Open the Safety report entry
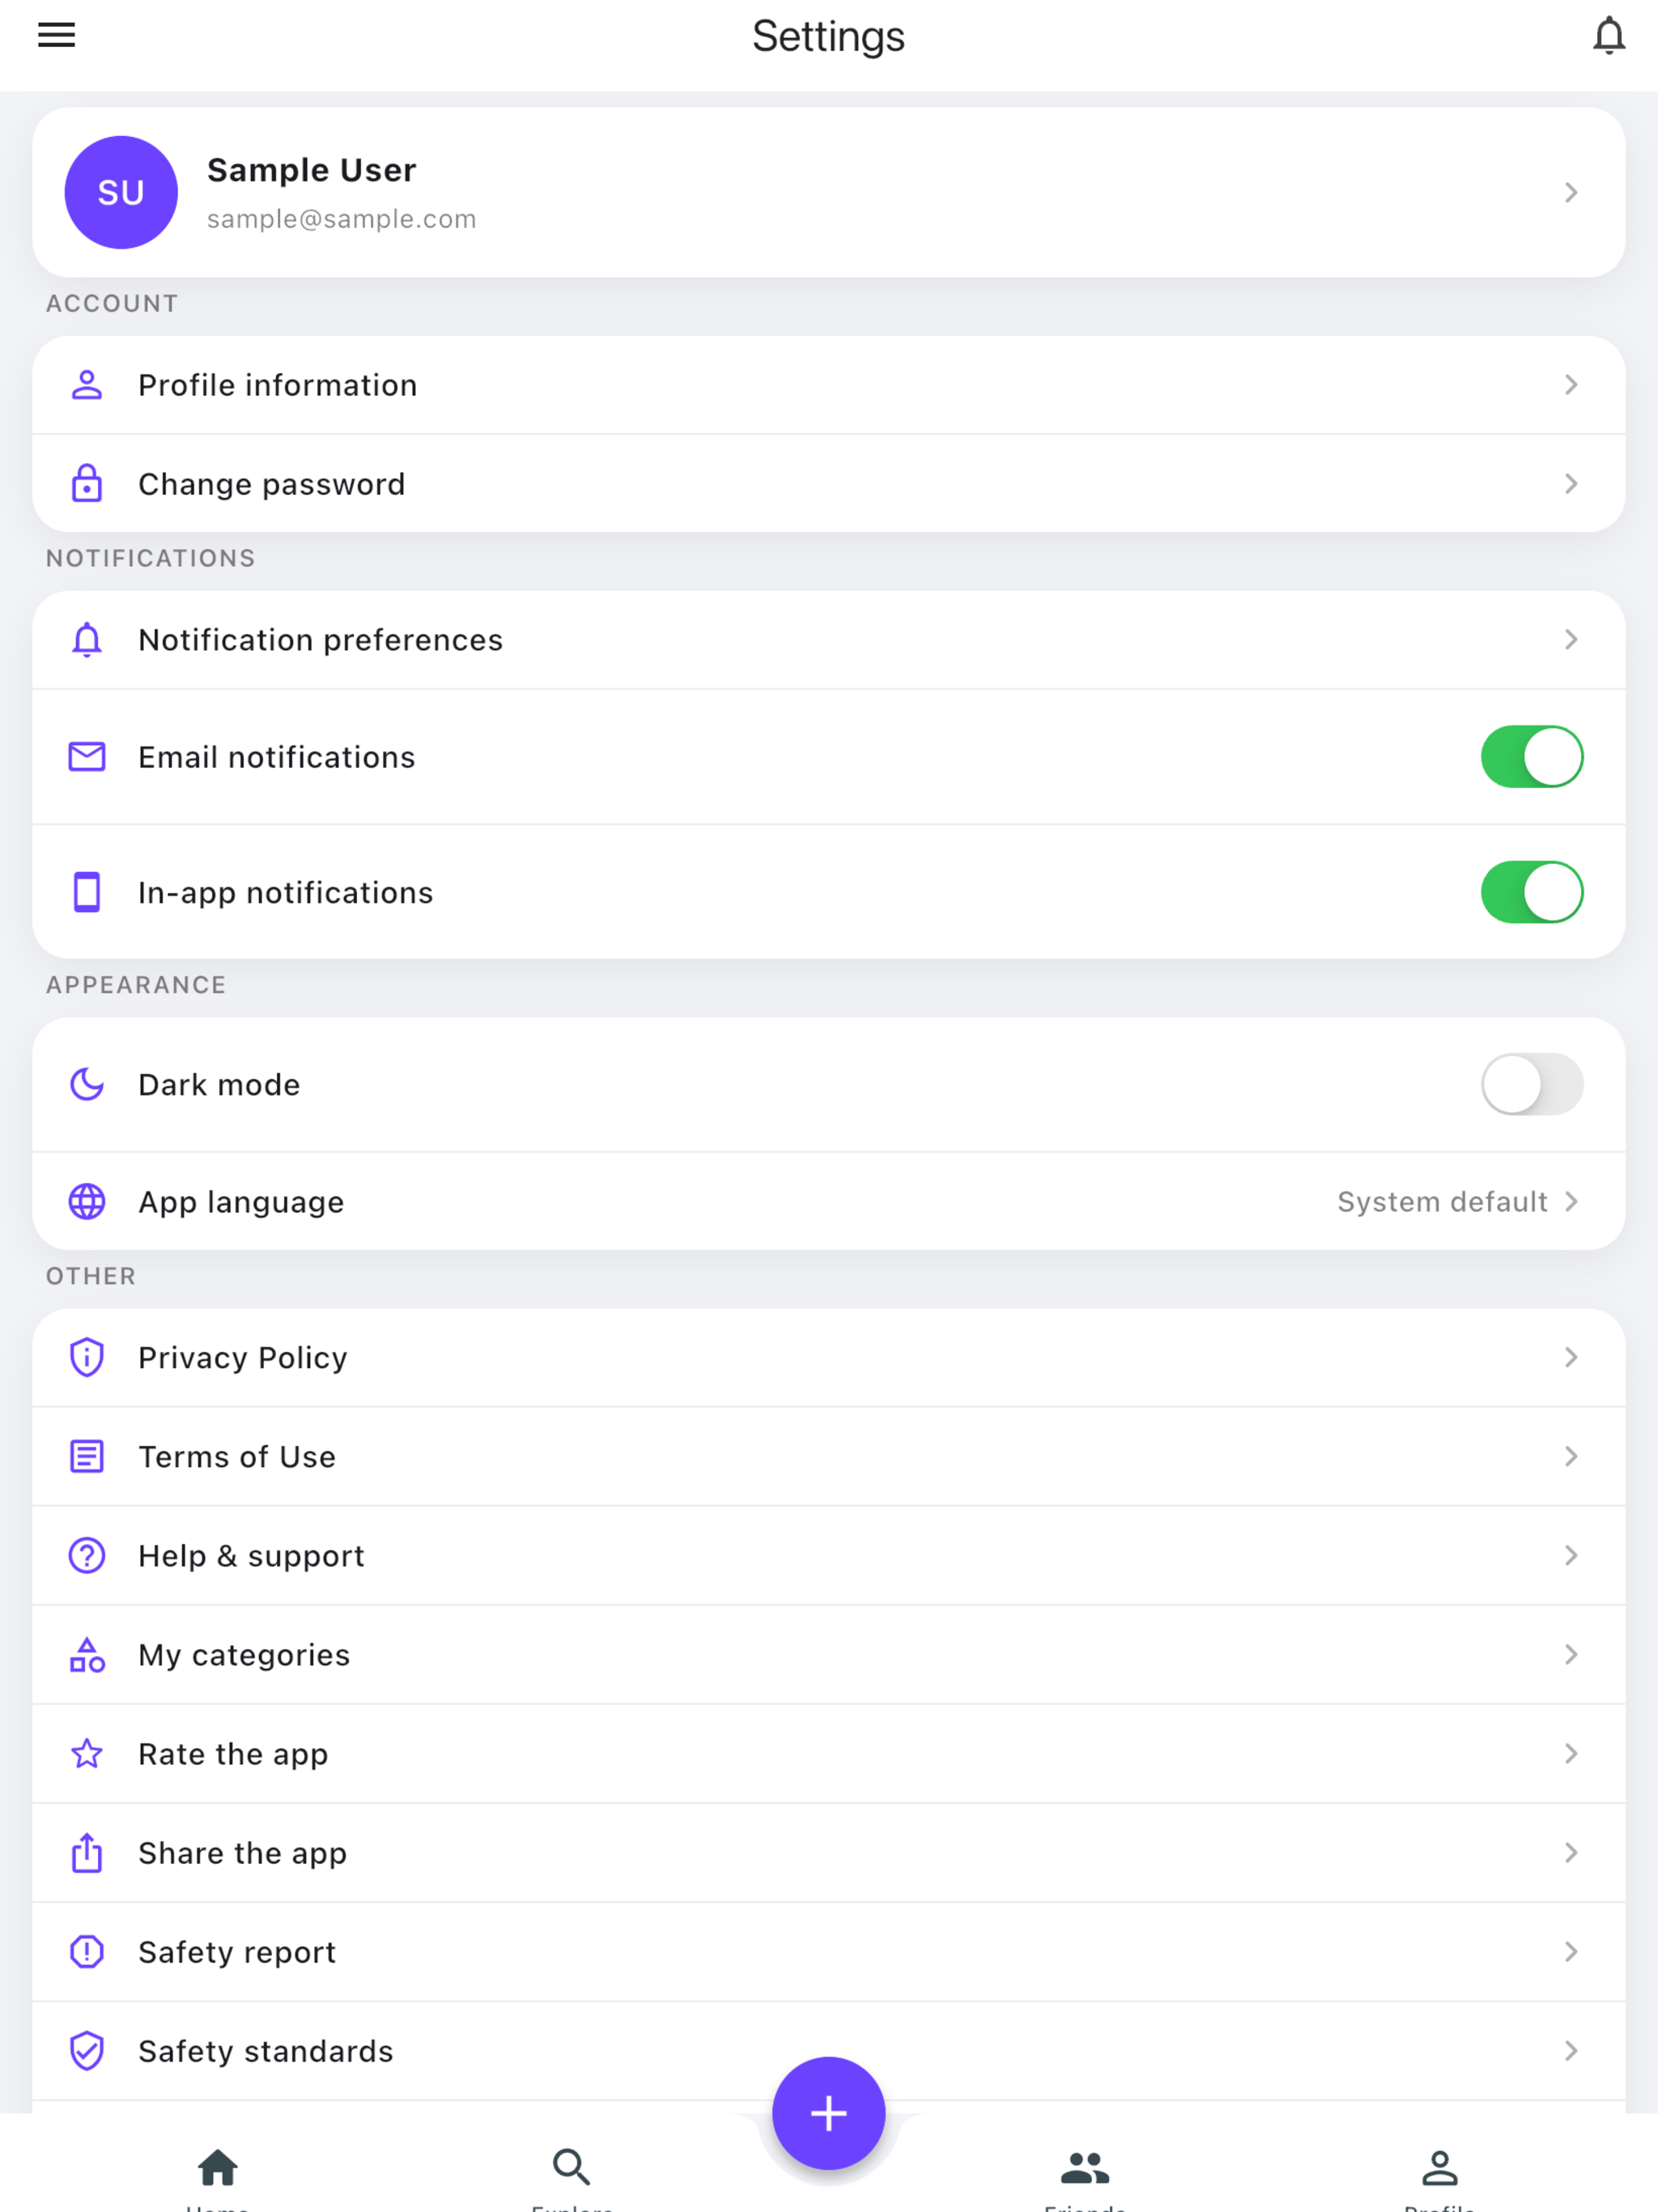1658x2212 pixels. click(828, 1951)
